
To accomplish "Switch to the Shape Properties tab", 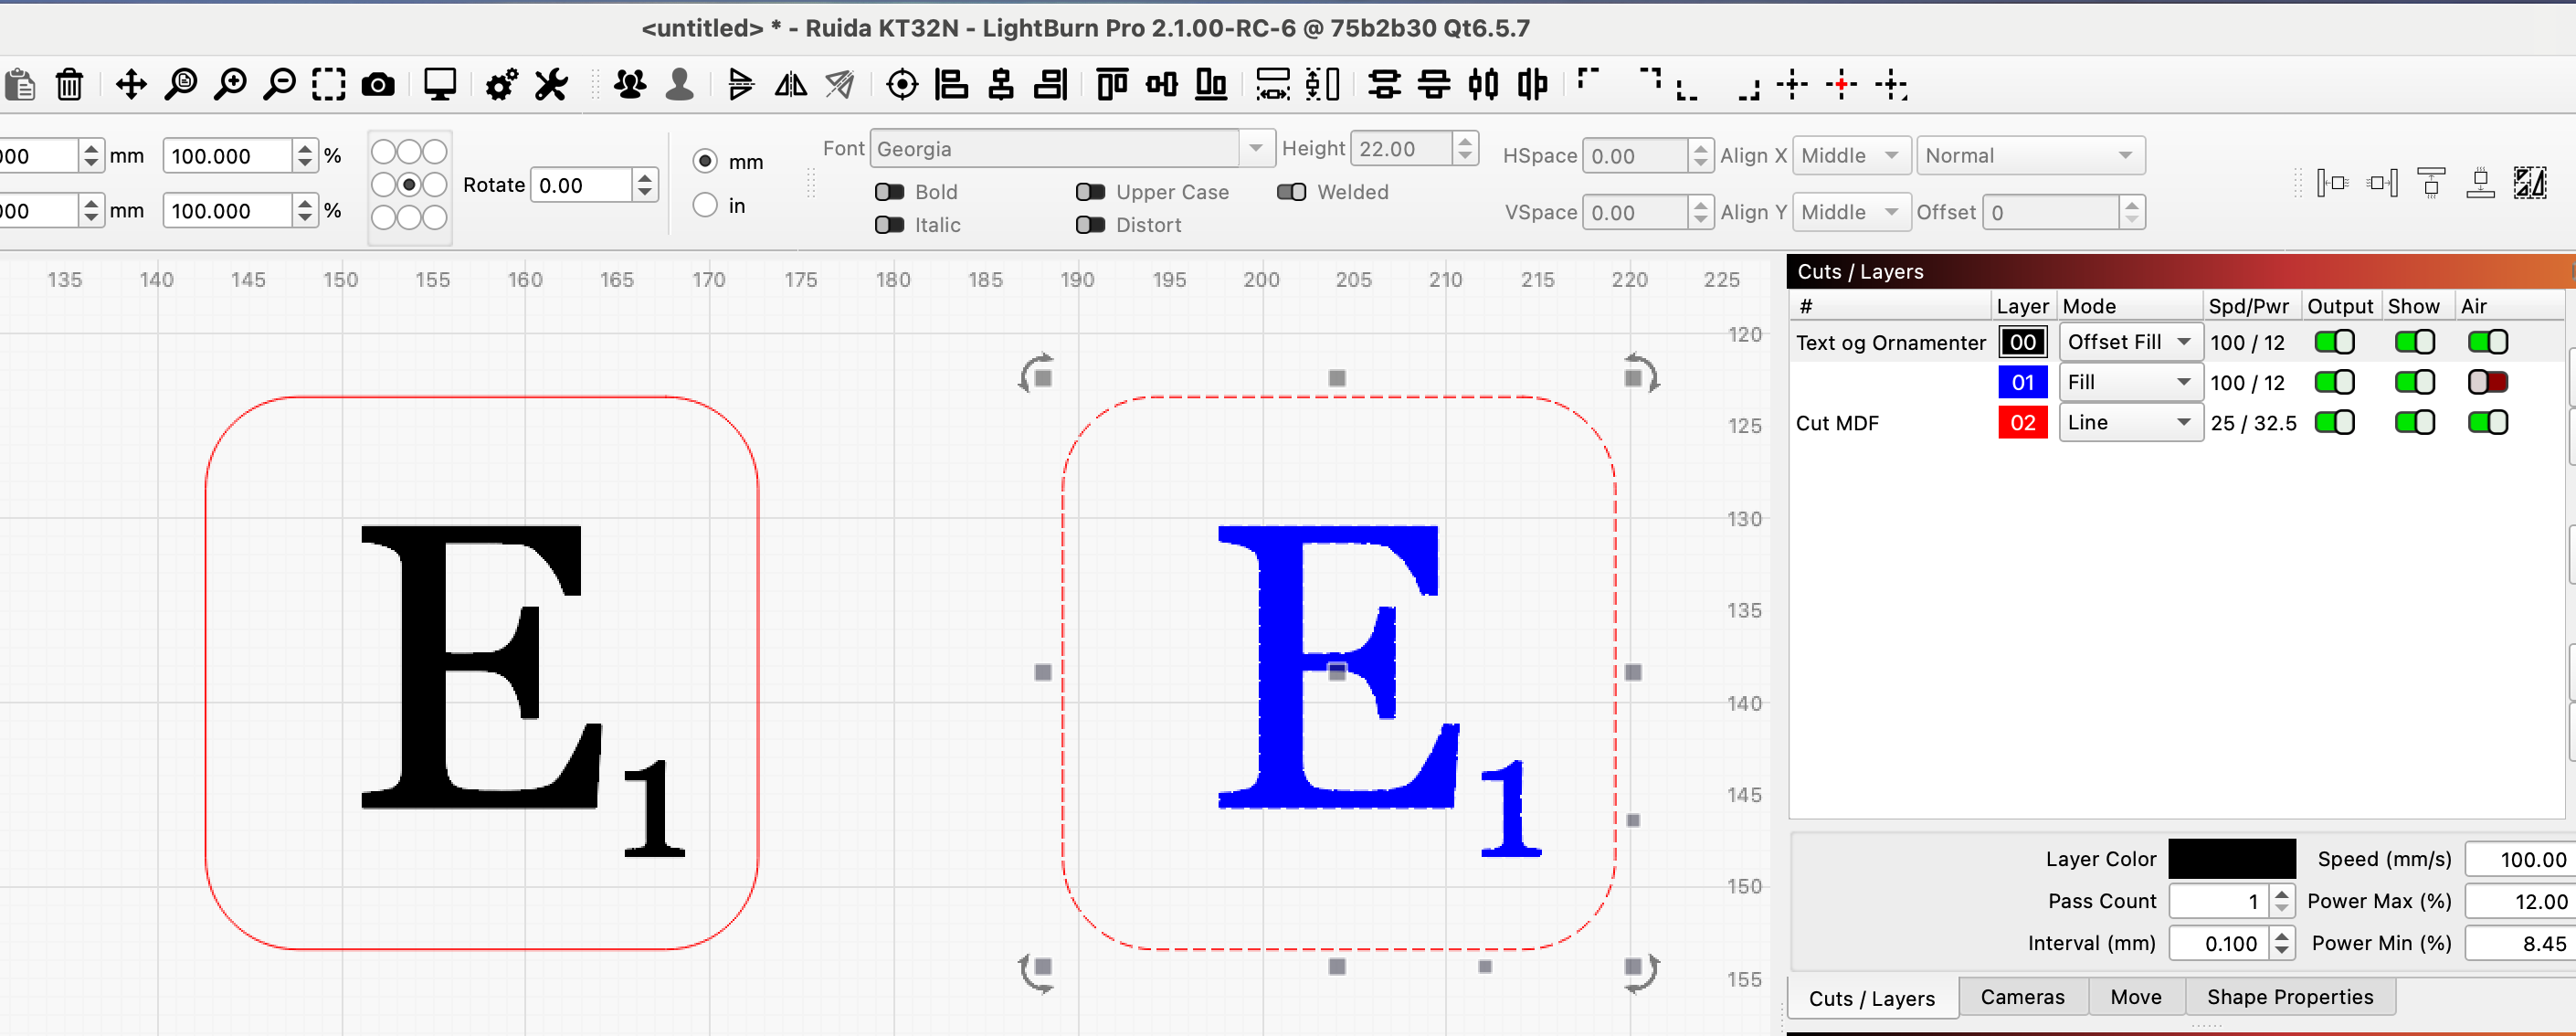I will tap(2289, 997).
